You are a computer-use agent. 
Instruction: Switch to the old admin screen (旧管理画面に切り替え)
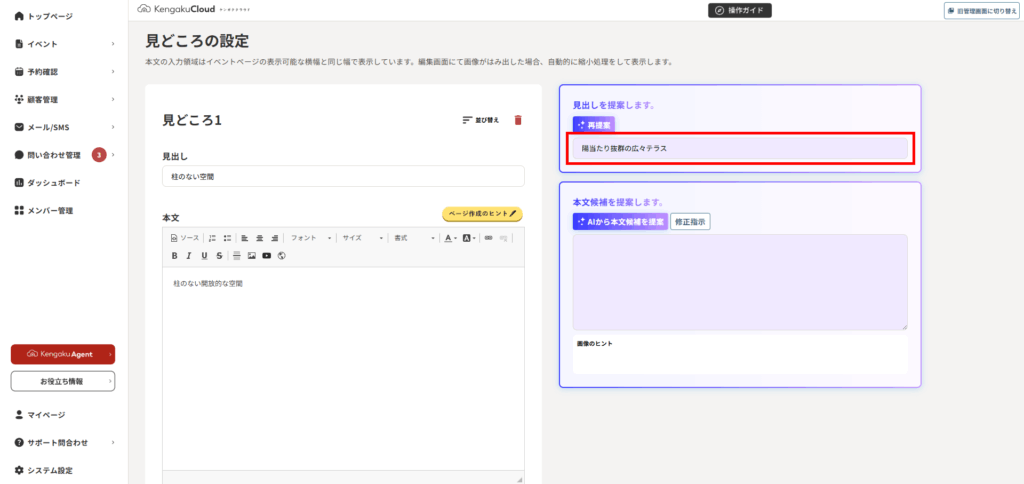point(982,10)
